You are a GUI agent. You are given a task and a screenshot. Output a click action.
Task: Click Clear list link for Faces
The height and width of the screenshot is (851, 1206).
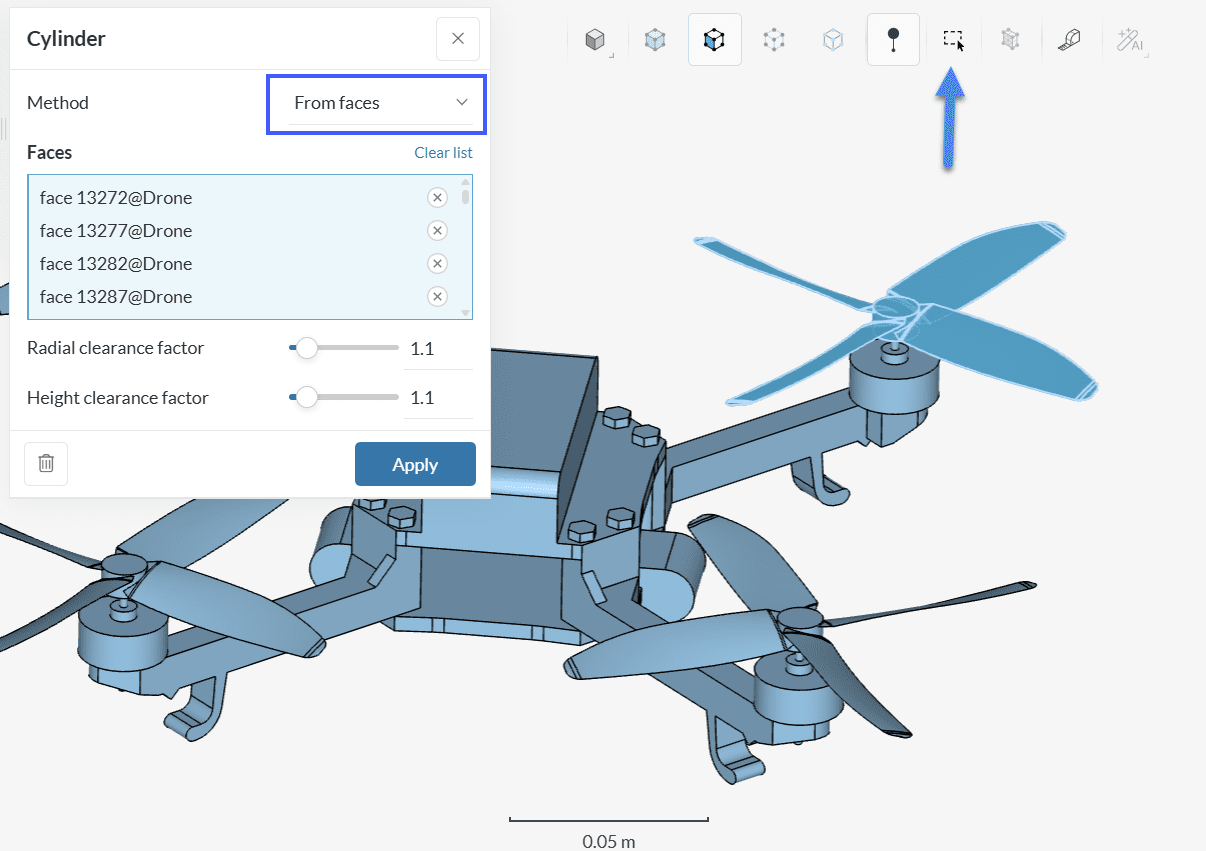(x=443, y=153)
